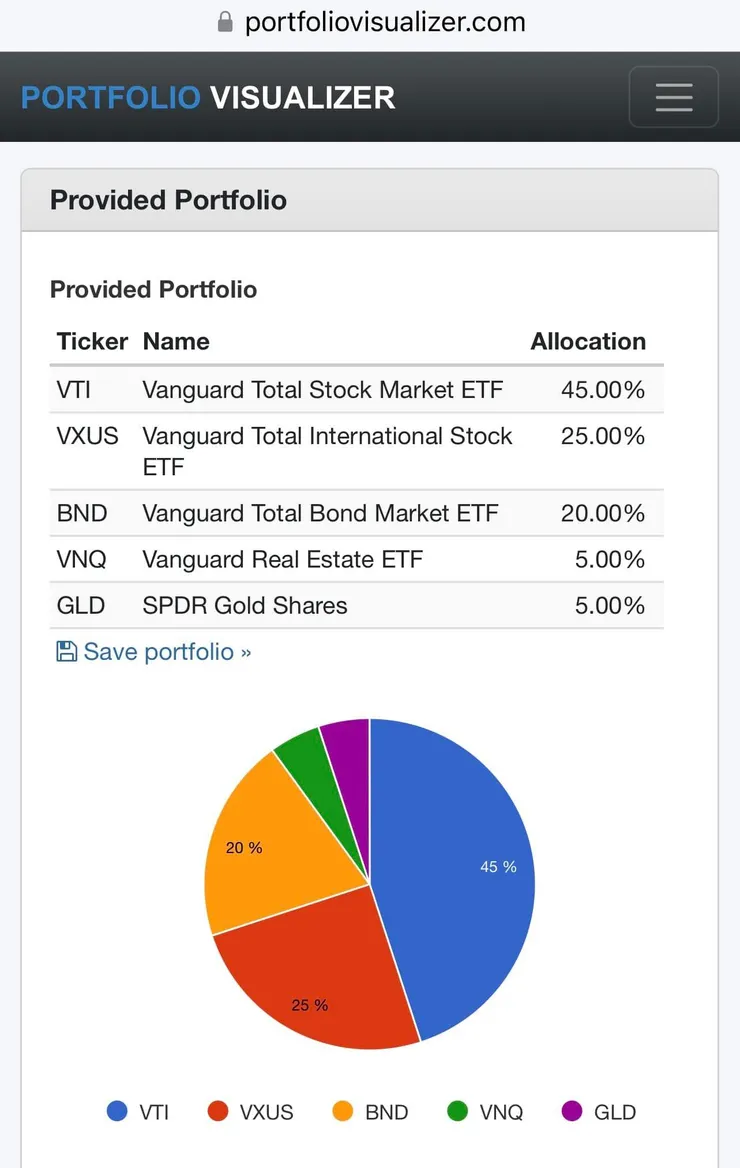
Task: Click the blue VTI legend dot
Action: [118, 1111]
